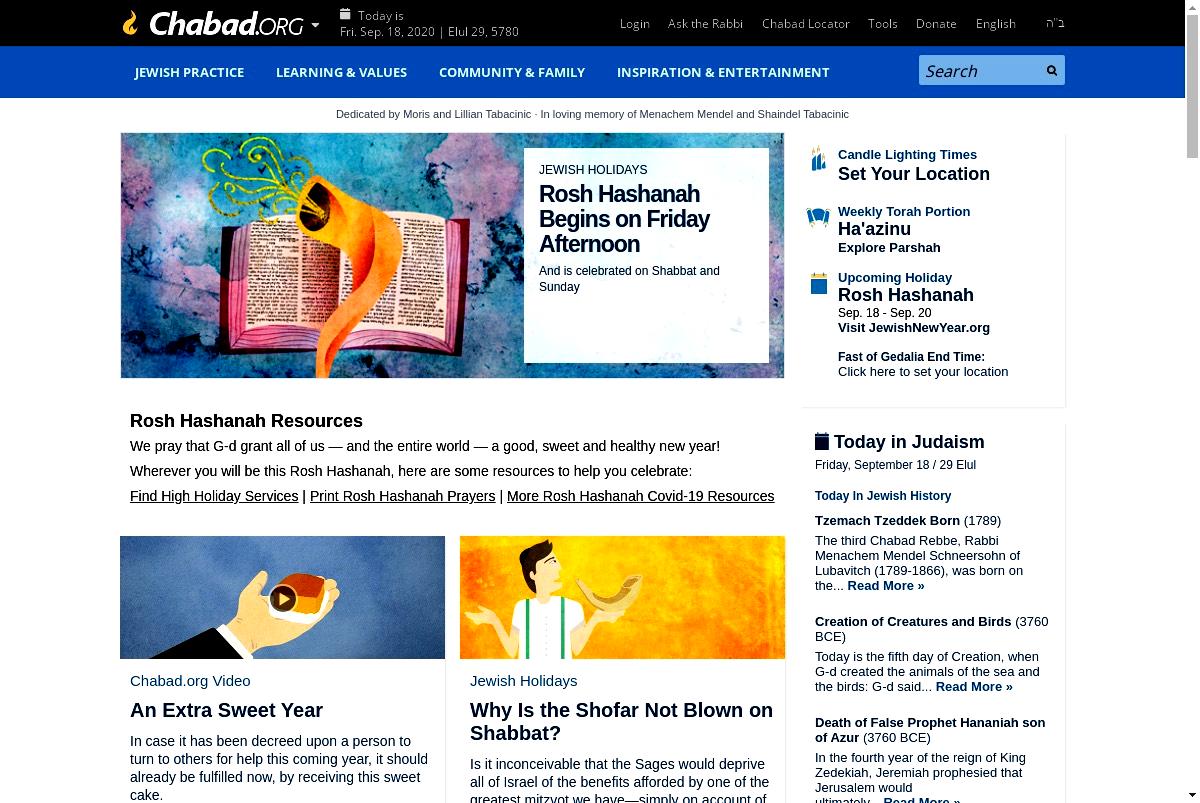Read more about Creation of Creatures
Image resolution: width=1200 pixels, height=803 pixels.
(974, 687)
